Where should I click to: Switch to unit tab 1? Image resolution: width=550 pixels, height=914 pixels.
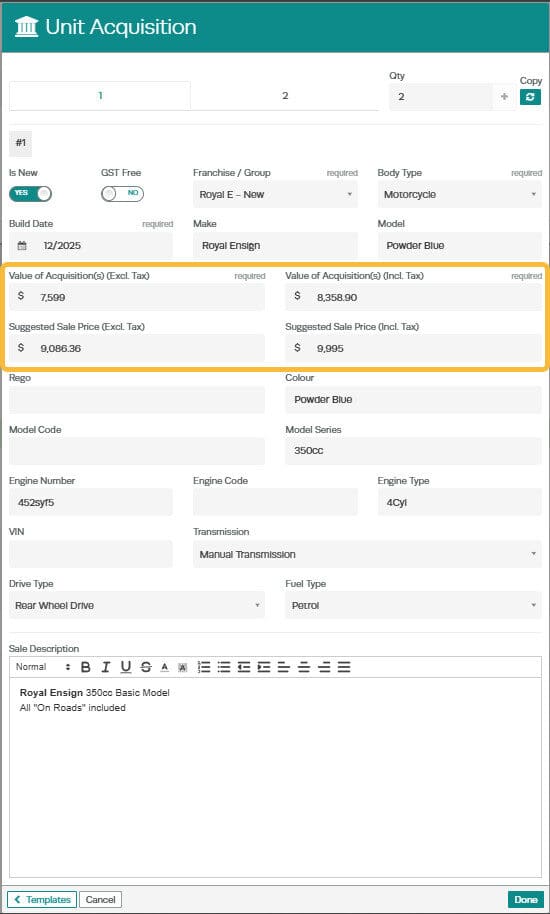100,96
